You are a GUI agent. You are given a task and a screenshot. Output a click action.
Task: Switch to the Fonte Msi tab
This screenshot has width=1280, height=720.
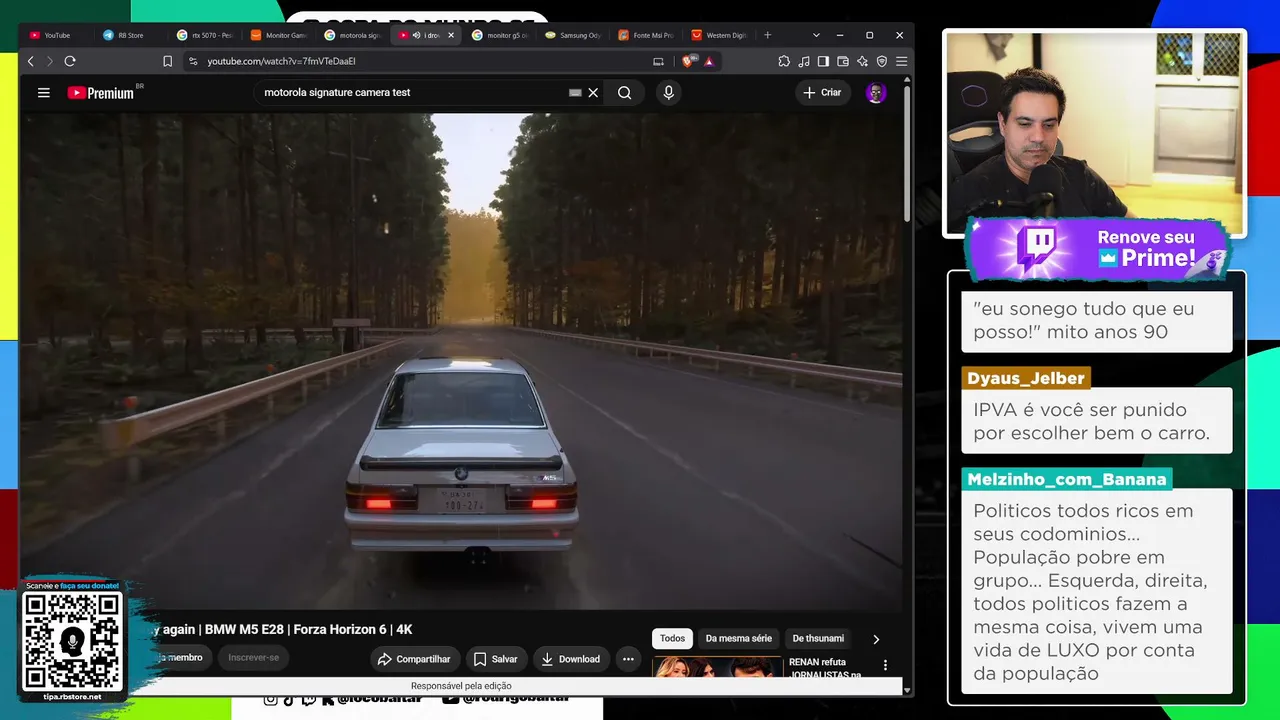pyautogui.click(x=647, y=35)
